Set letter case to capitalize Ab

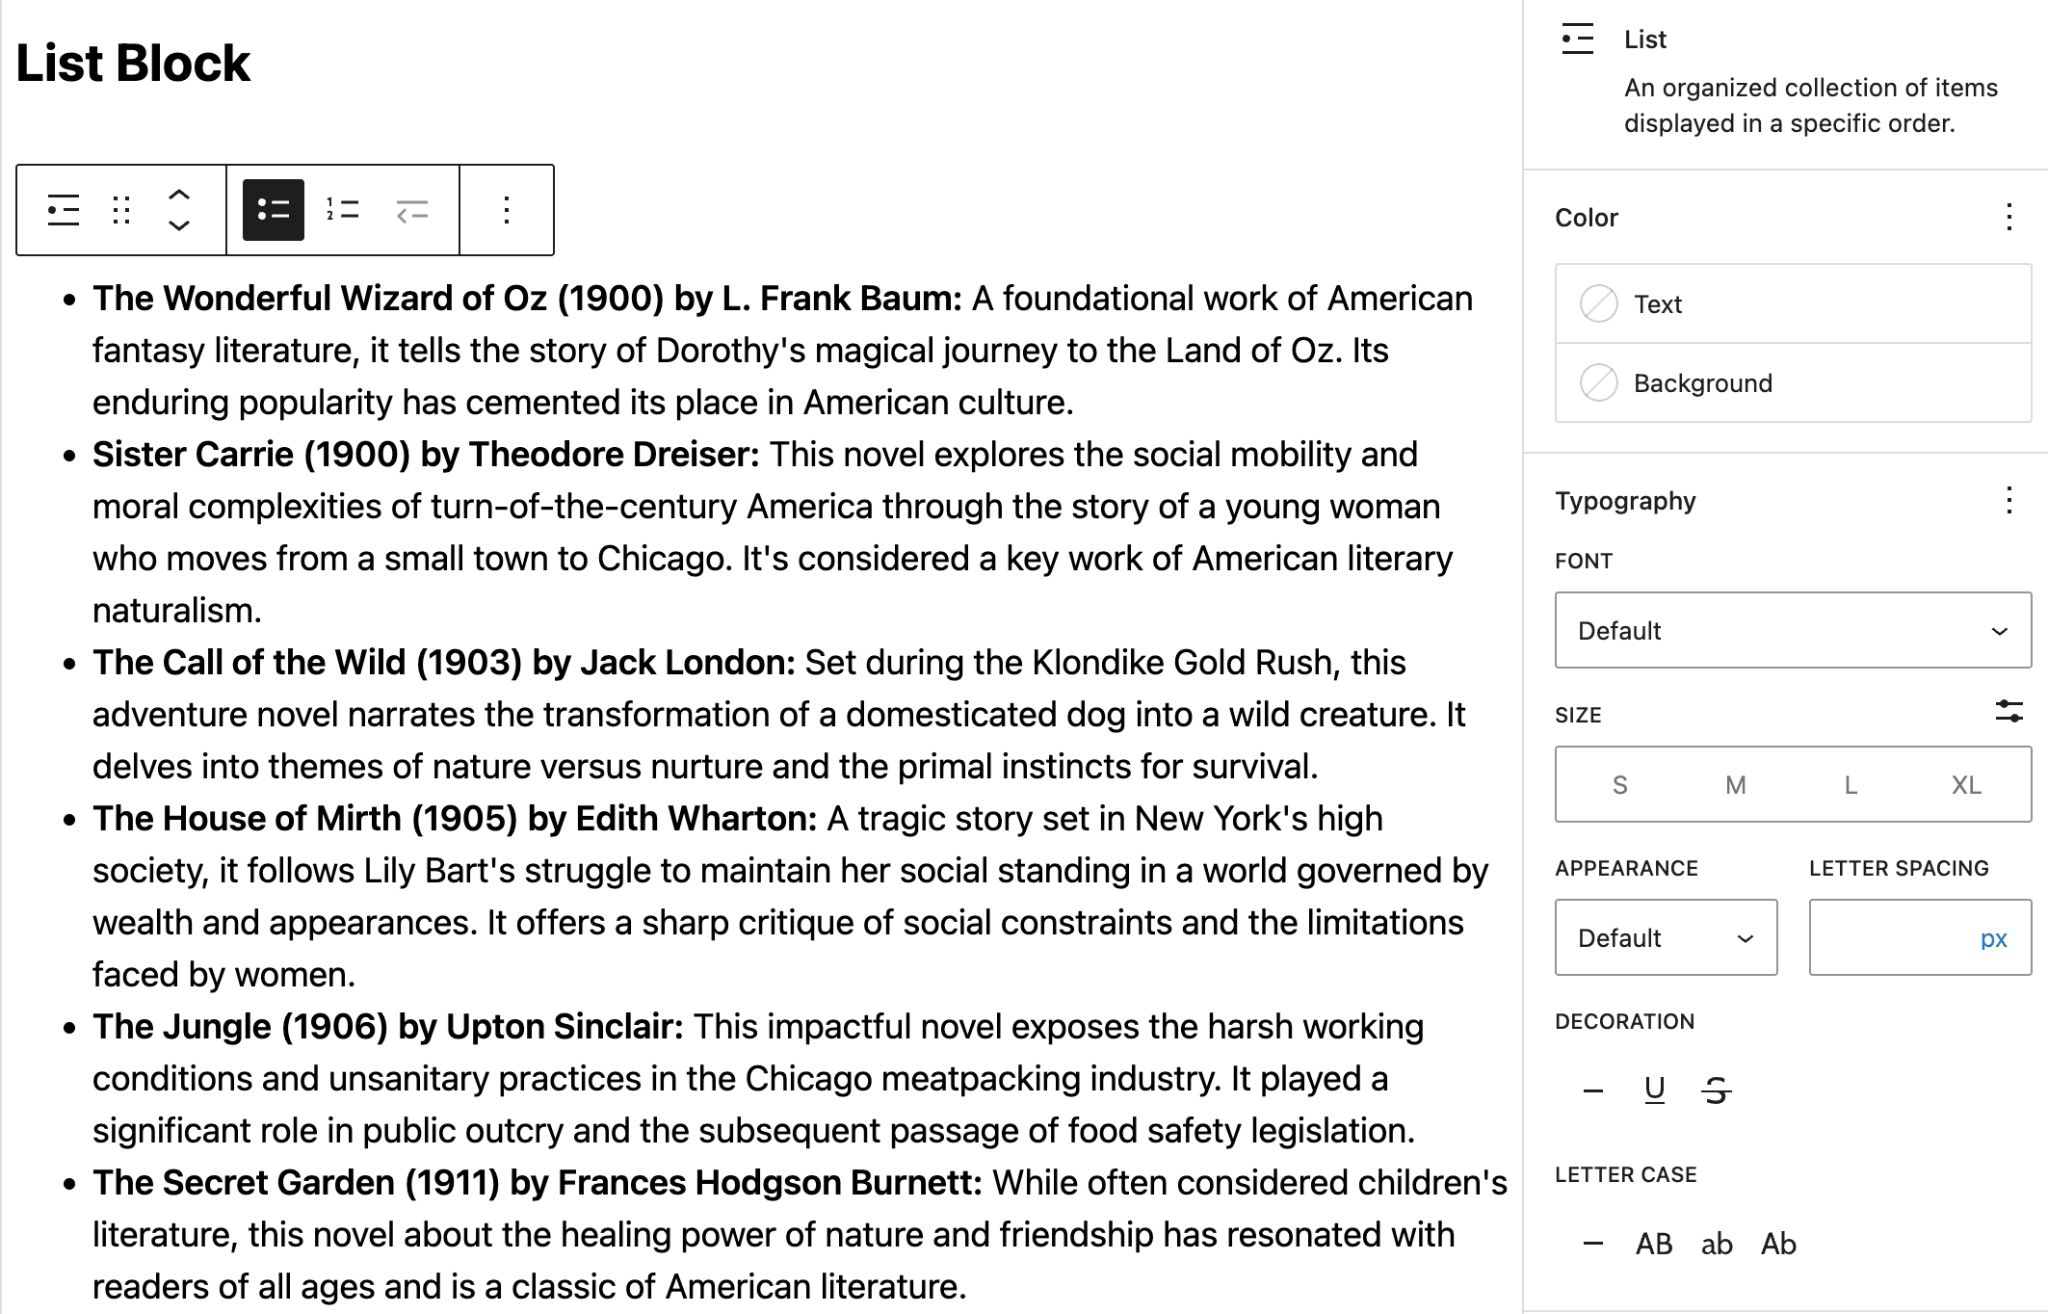click(1779, 1244)
